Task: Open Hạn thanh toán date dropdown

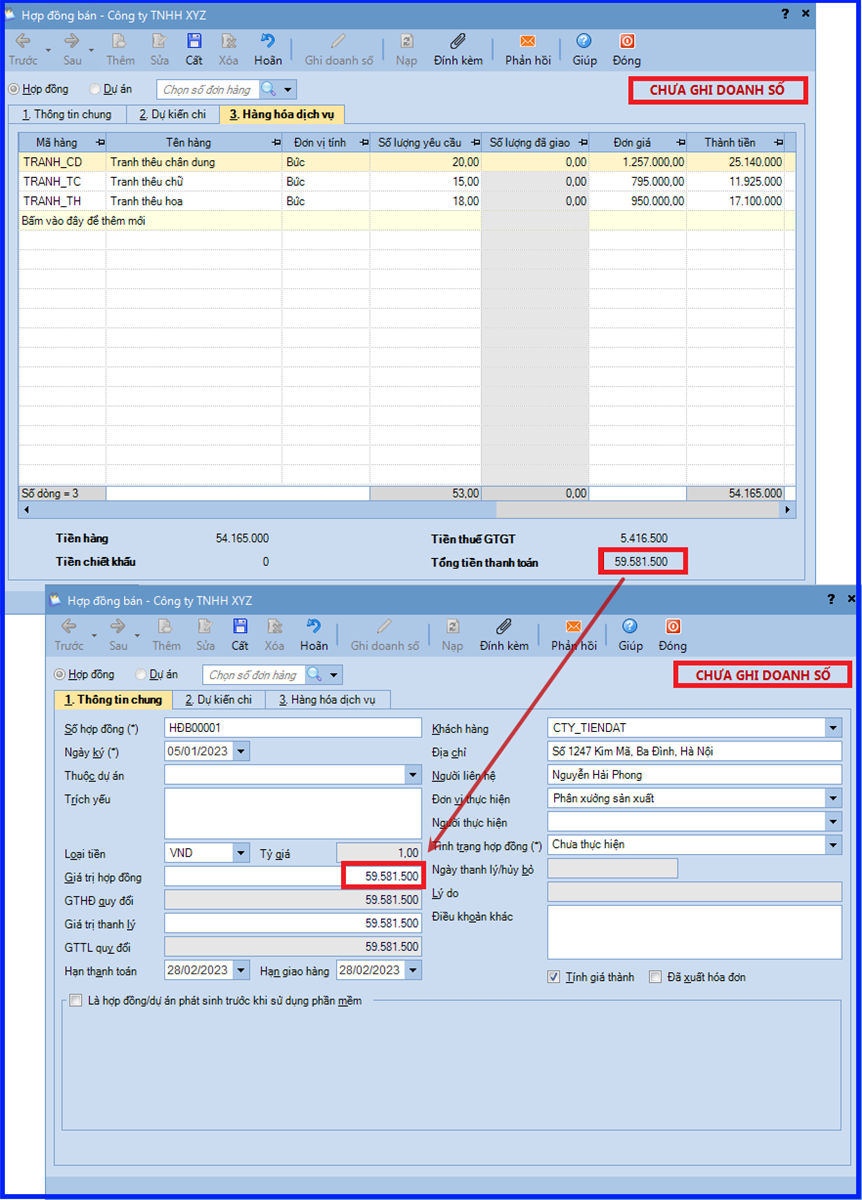Action: [x=242, y=970]
